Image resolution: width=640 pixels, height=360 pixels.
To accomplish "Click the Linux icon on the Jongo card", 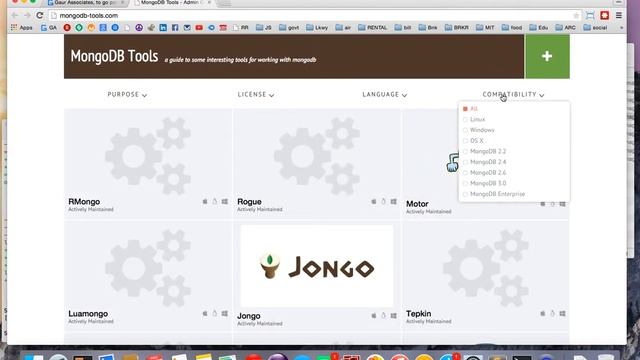I will click(383, 316).
